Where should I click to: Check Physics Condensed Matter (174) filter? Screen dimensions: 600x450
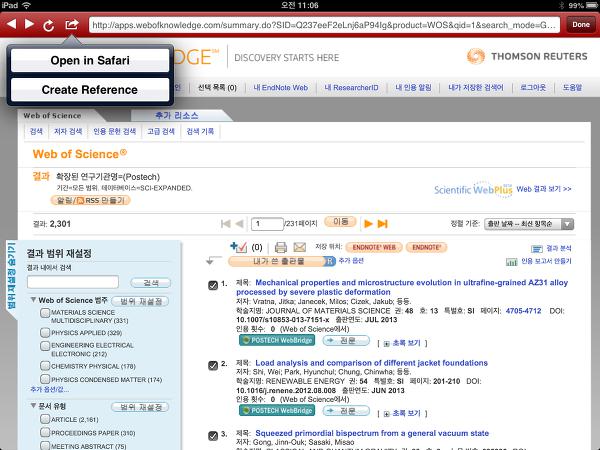pos(45,379)
